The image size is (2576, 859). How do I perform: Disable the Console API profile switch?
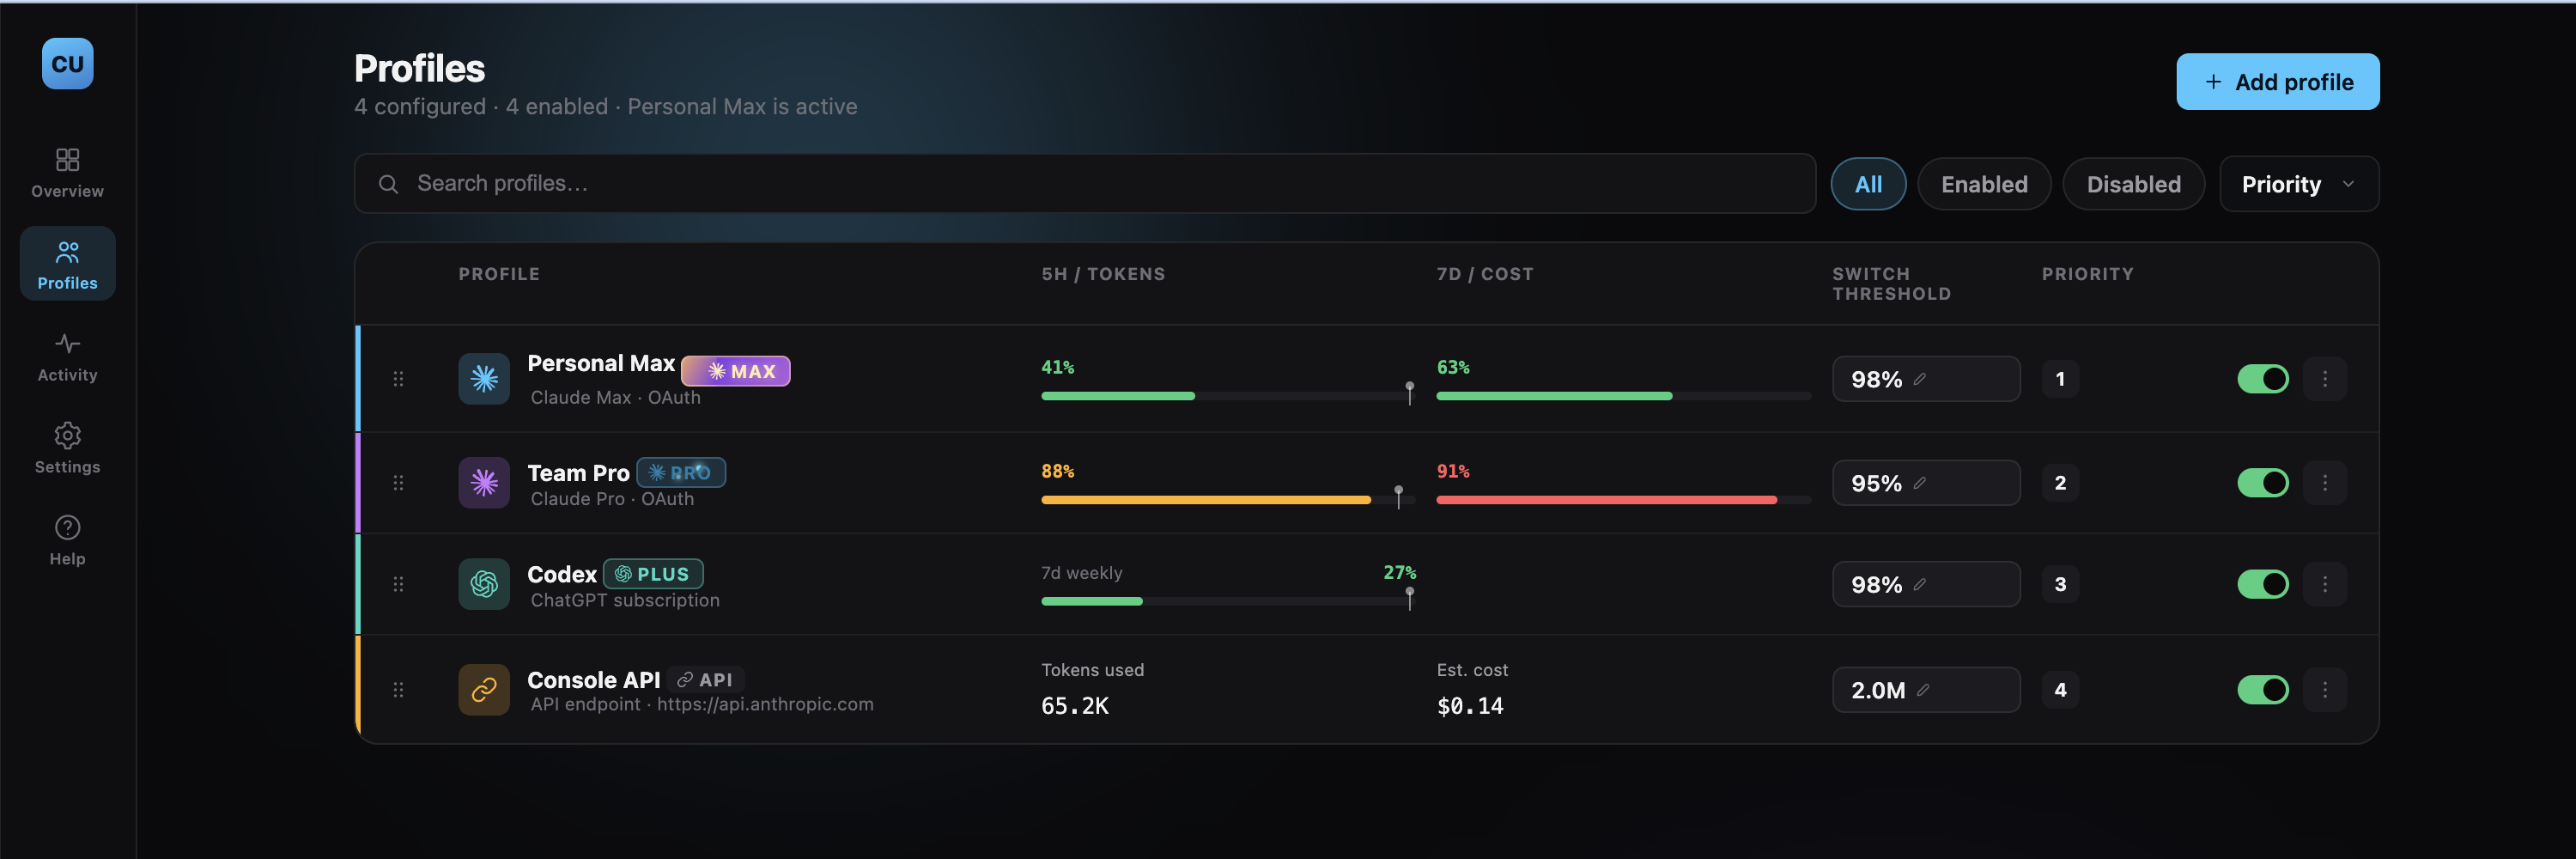(x=2262, y=690)
